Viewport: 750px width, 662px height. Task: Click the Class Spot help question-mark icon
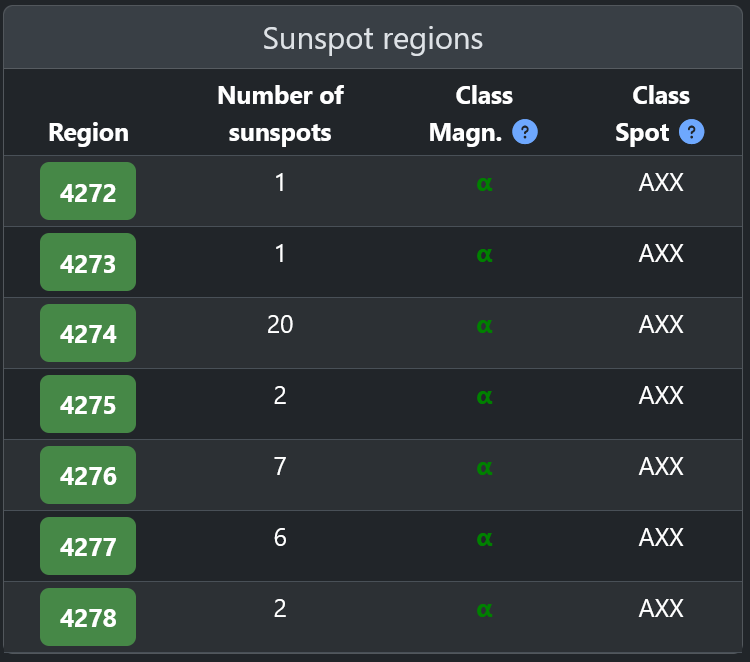[691, 132]
